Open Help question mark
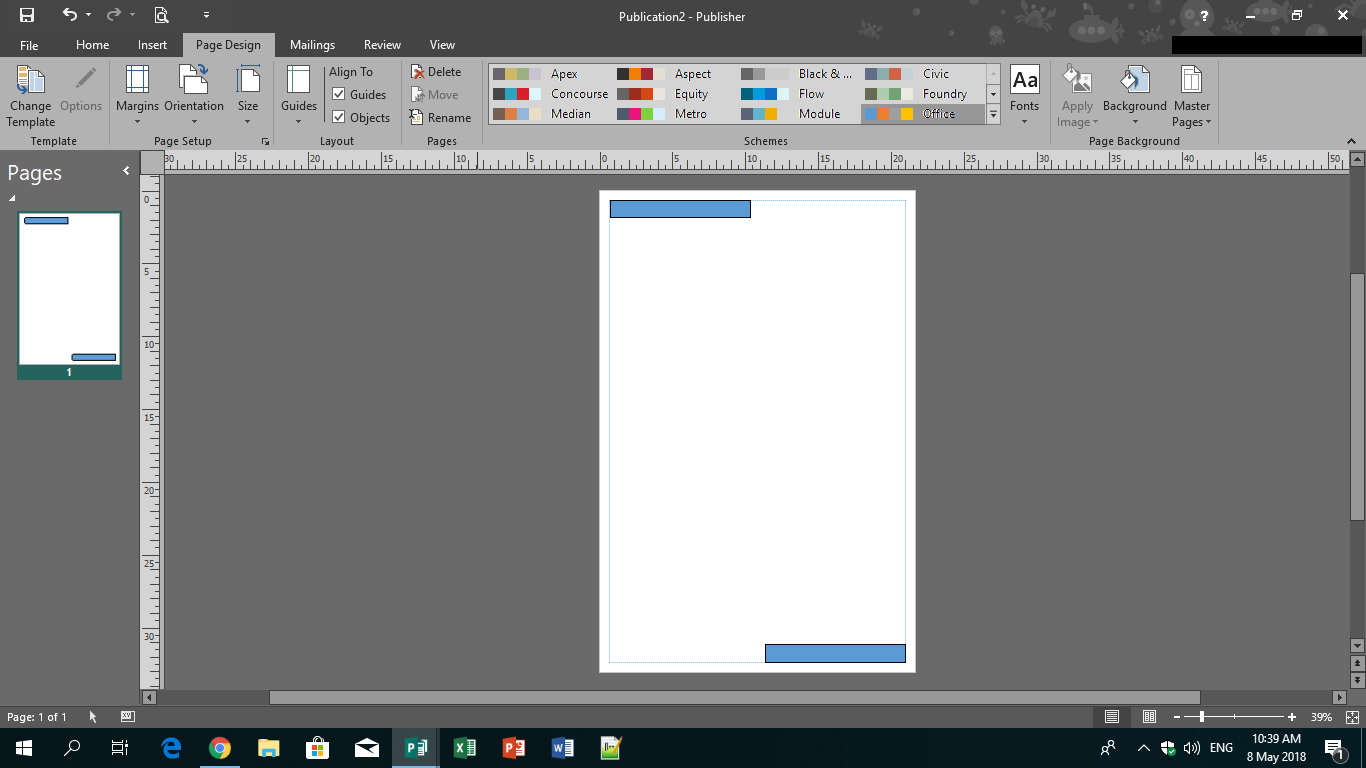 [1204, 16]
